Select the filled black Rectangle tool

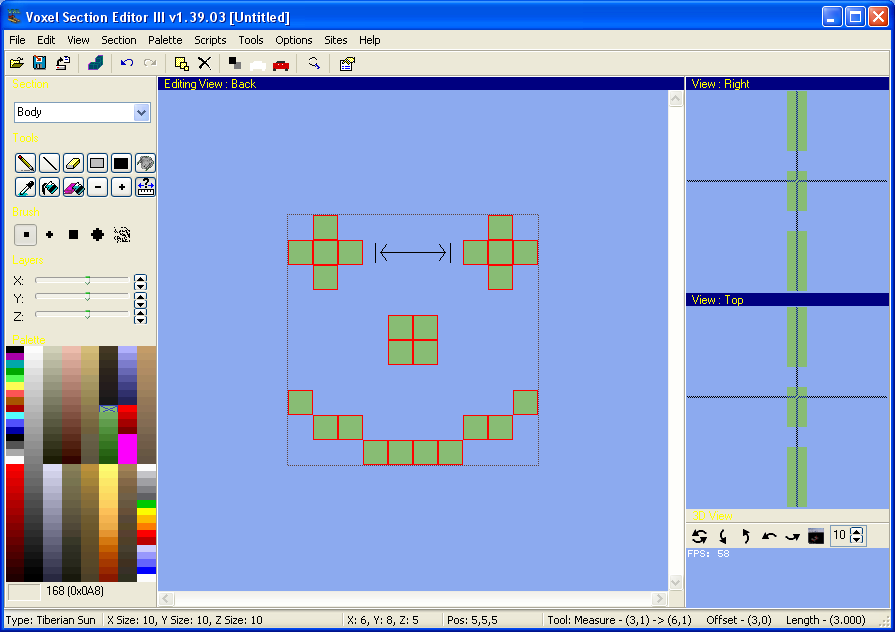(121, 163)
